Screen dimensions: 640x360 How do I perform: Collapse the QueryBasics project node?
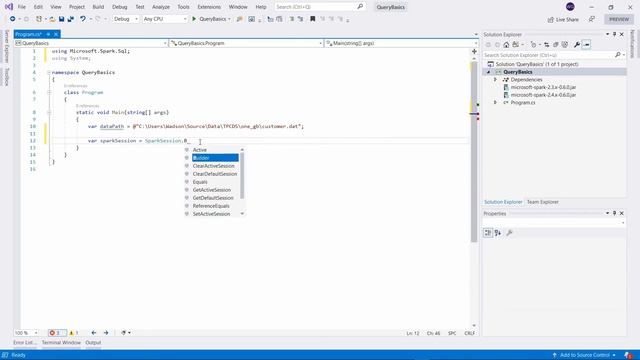(x=489, y=72)
